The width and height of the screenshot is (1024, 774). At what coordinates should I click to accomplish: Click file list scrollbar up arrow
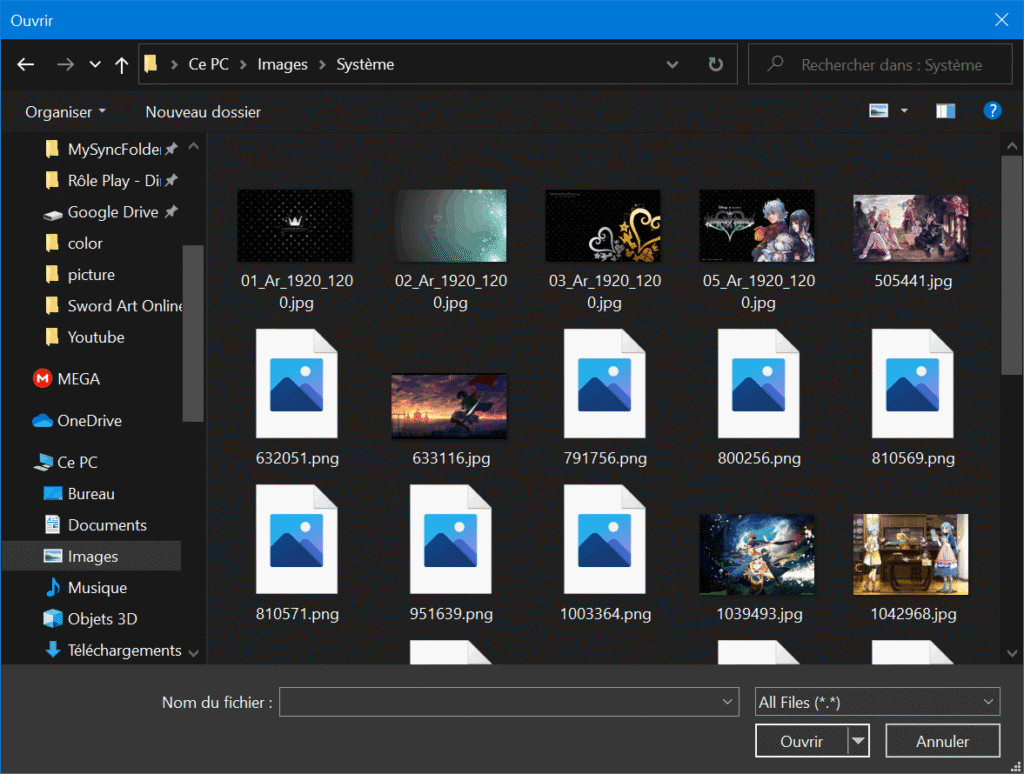tap(1012, 146)
